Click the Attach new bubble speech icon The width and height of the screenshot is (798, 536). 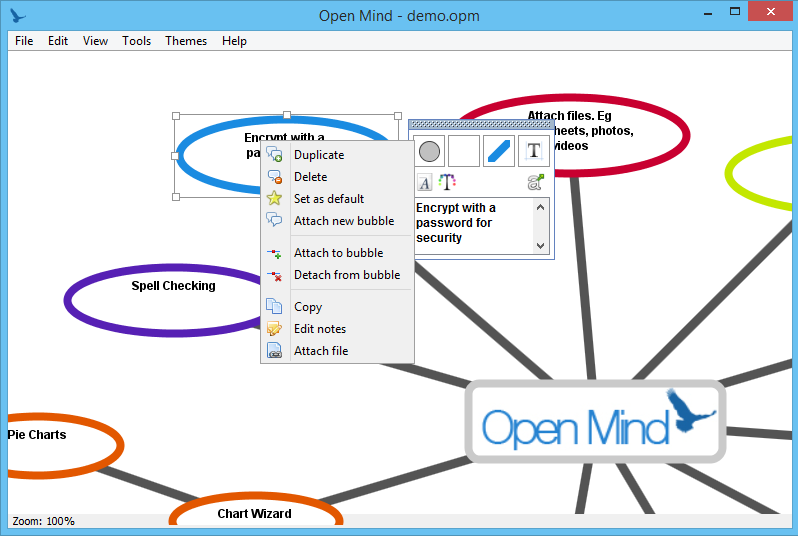[x=274, y=220]
